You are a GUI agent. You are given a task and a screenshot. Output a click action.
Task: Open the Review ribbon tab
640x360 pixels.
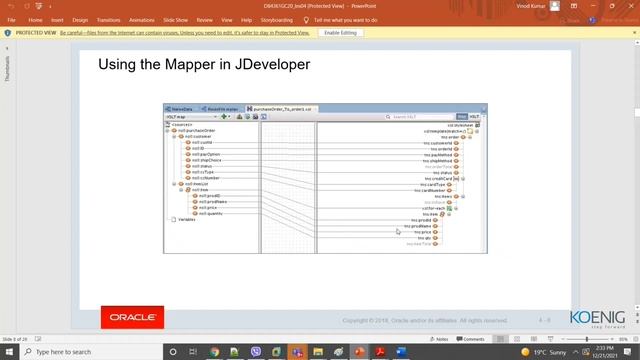pyautogui.click(x=204, y=20)
